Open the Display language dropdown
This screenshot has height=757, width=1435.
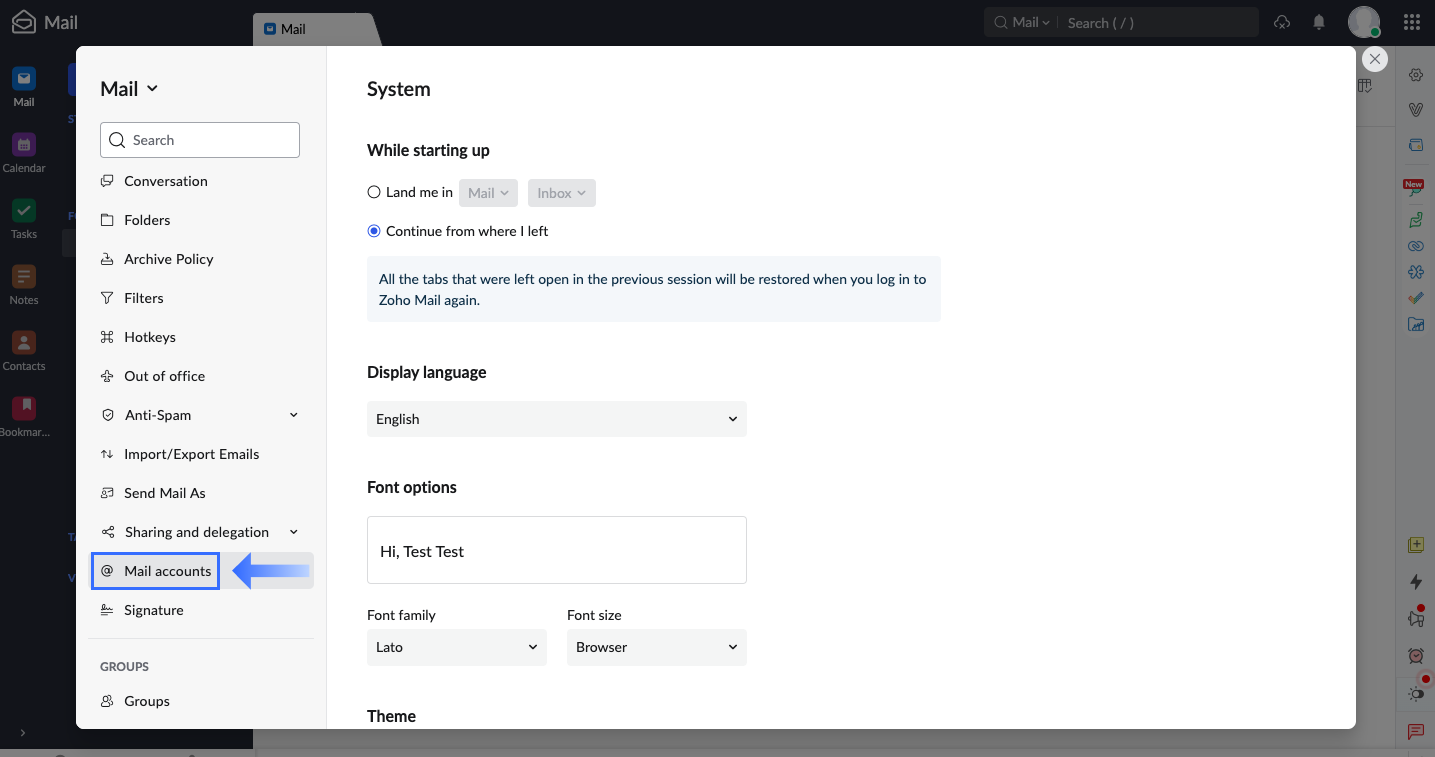[556, 419]
